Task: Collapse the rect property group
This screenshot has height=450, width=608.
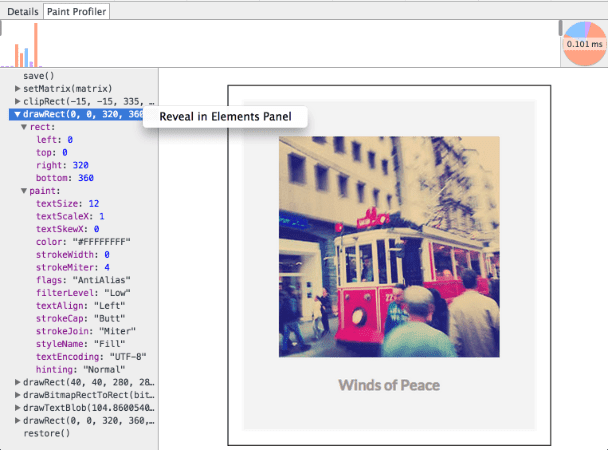Action: pos(25,127)
